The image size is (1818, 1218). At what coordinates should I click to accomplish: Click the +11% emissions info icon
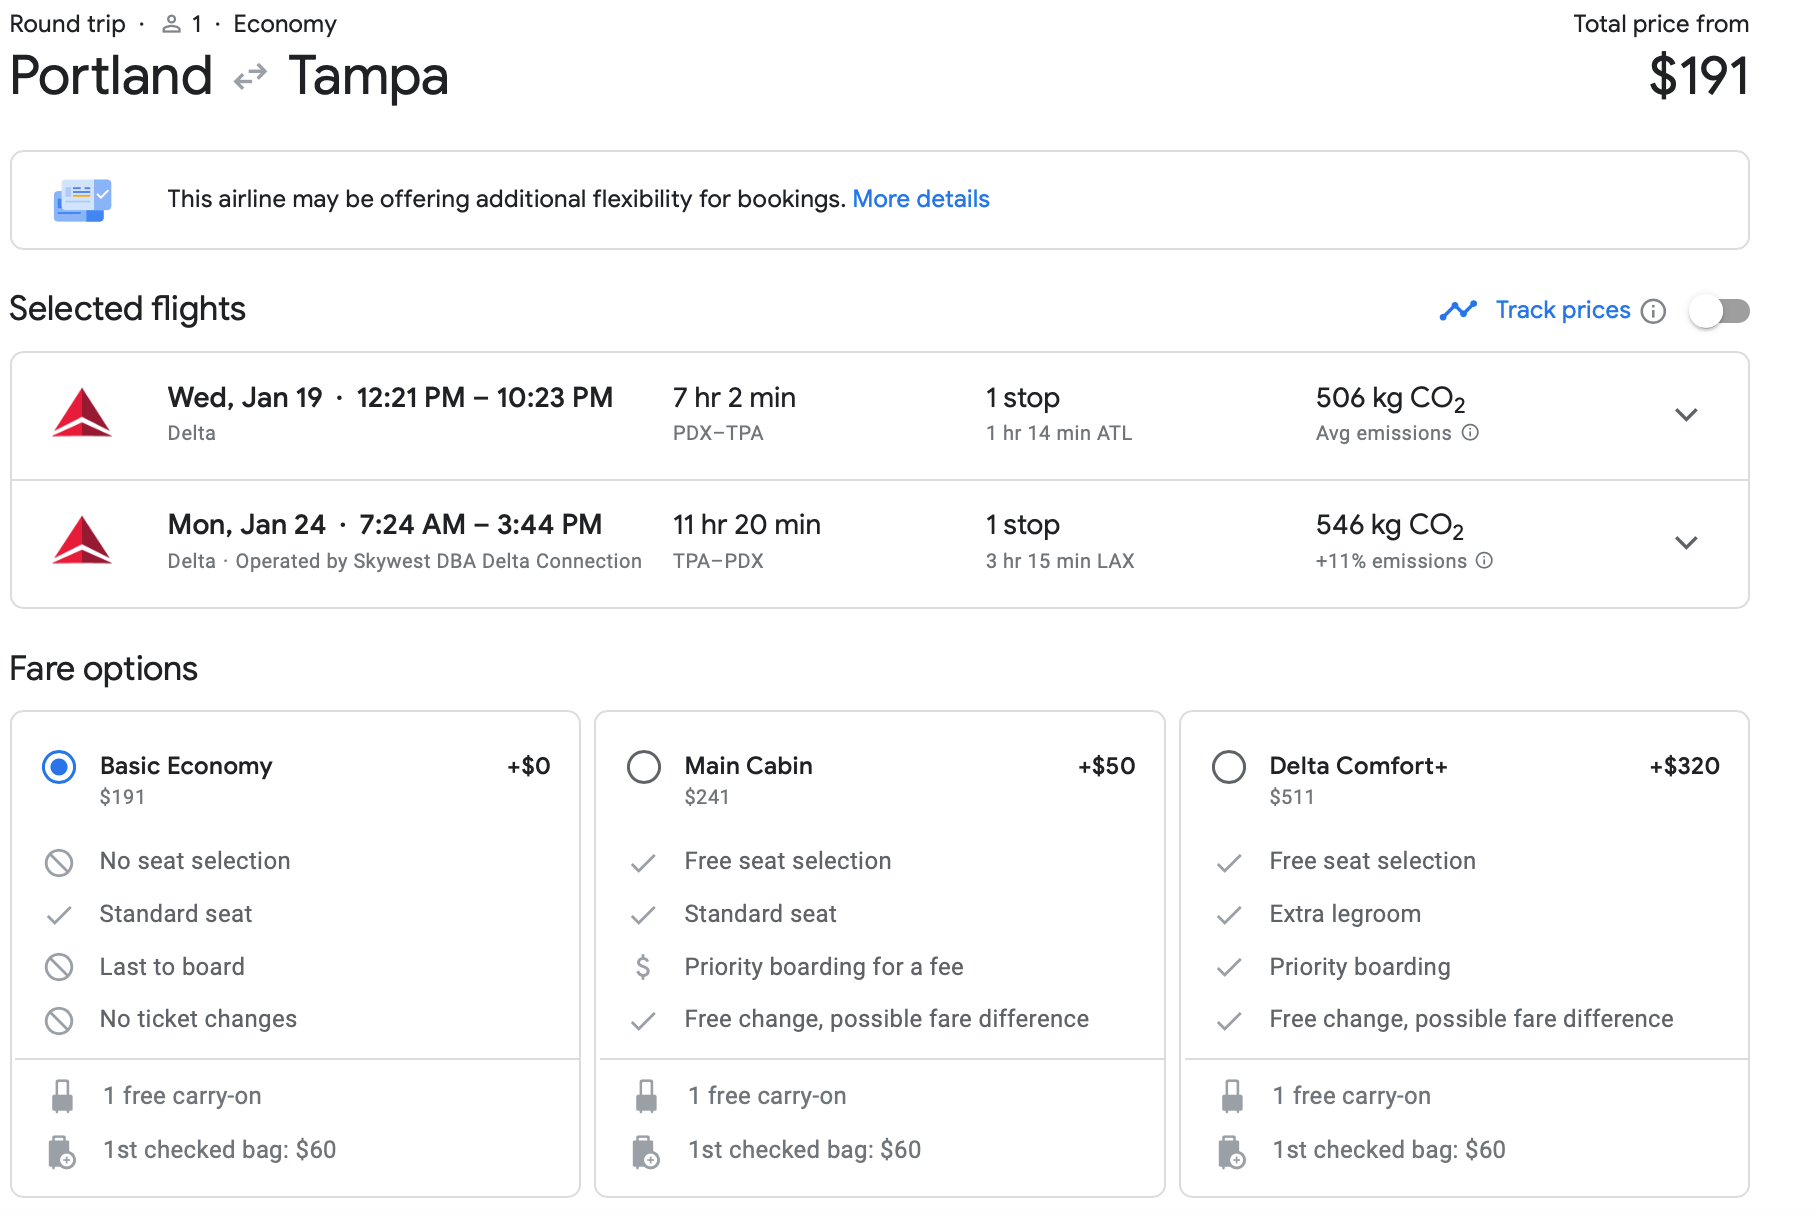[x=1484, y=561]
